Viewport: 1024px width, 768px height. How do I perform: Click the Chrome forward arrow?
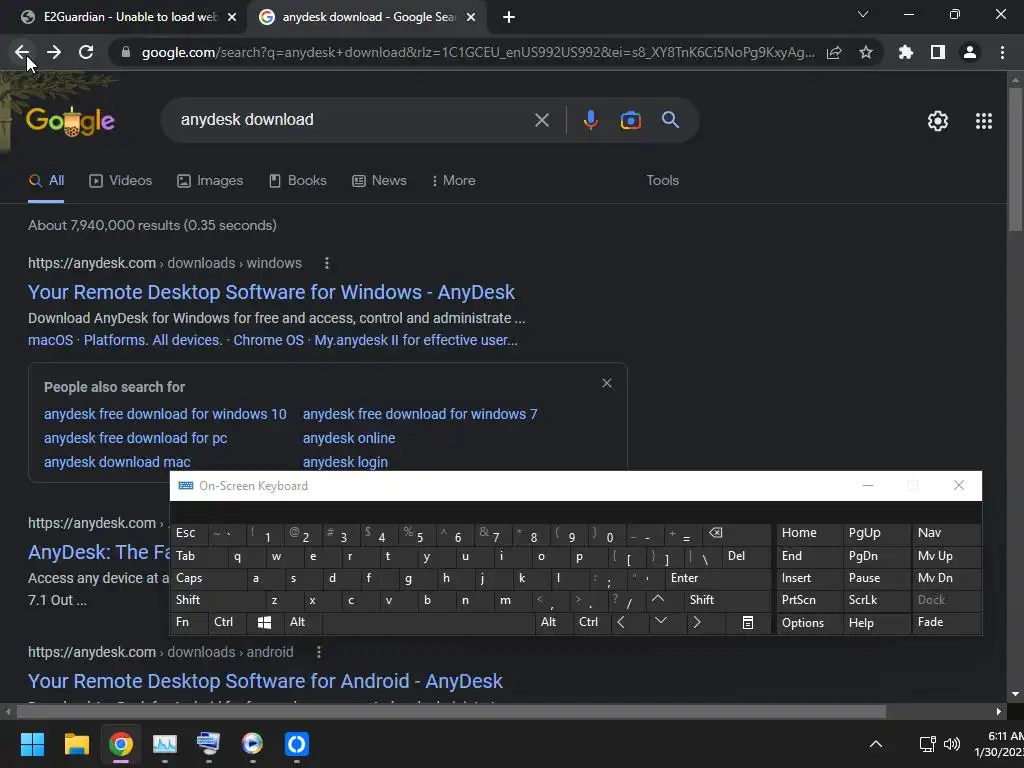point(54,52)
